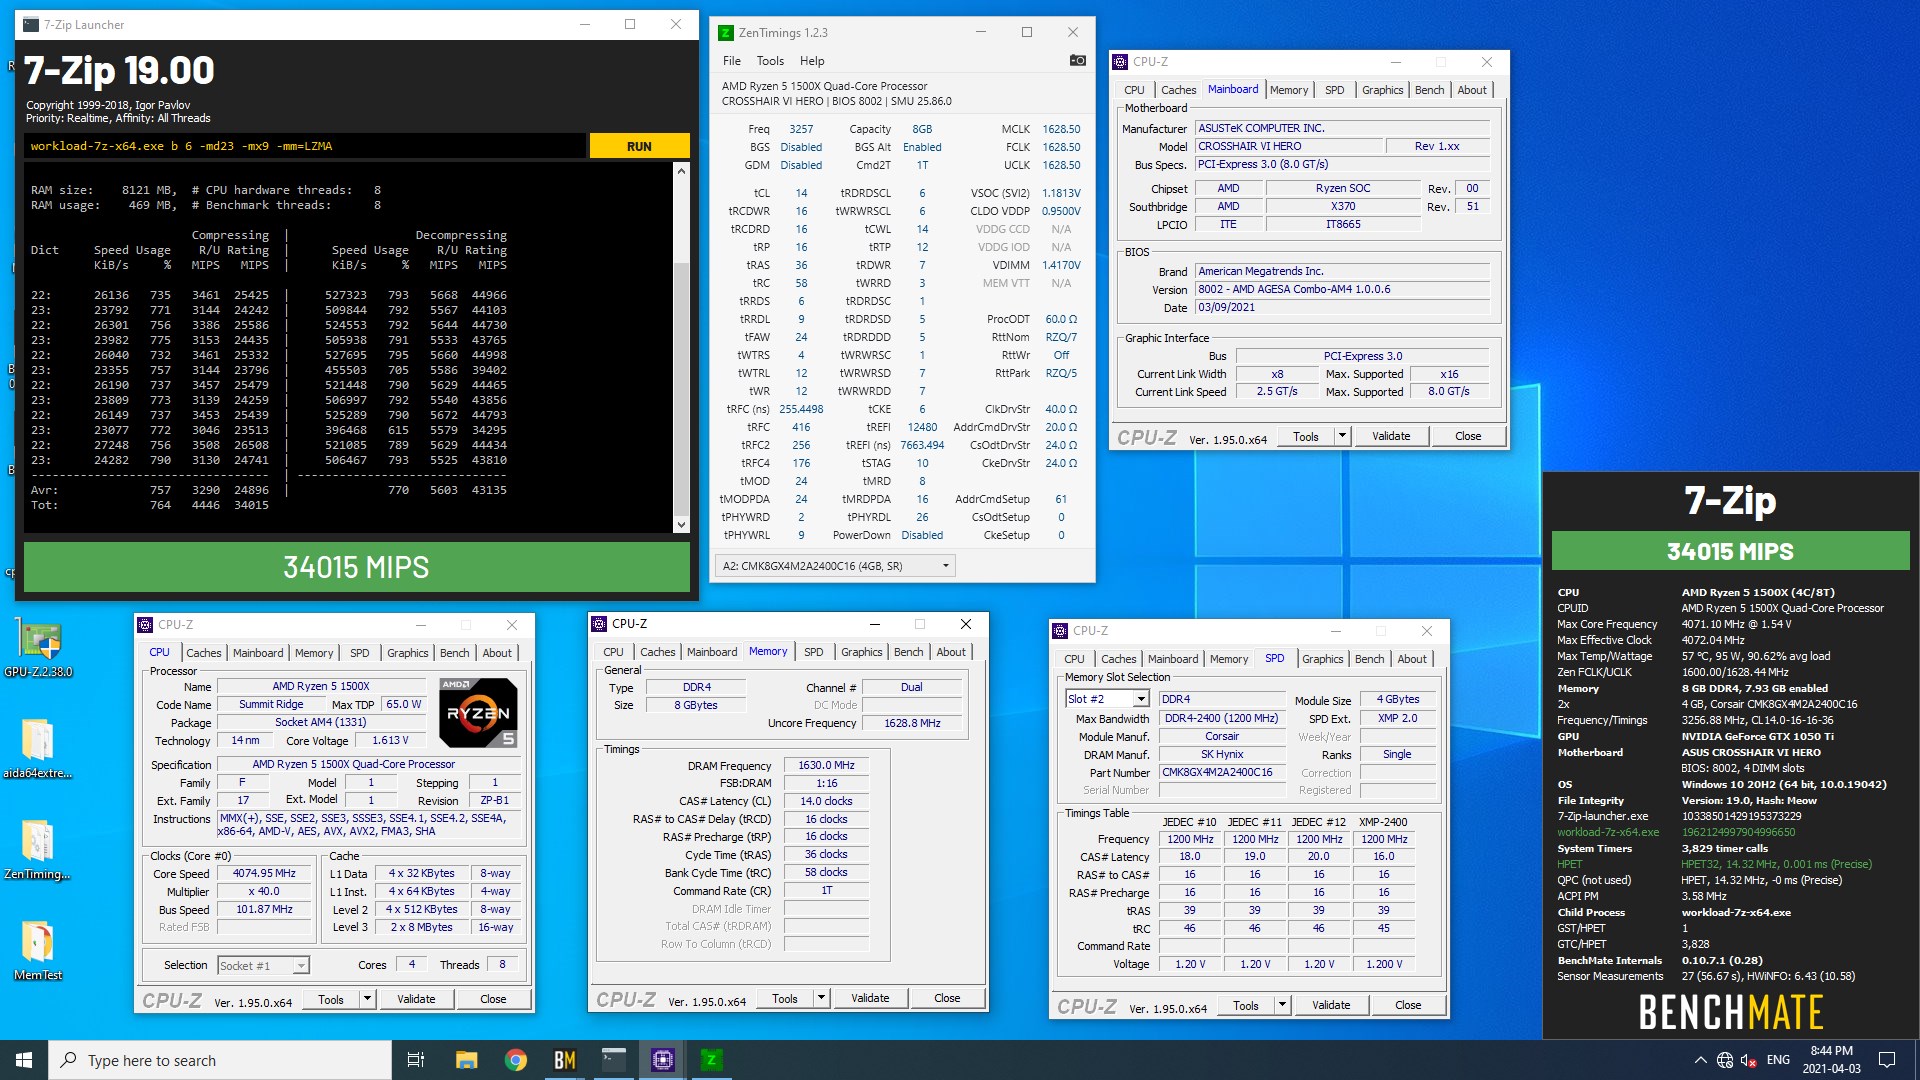Click Validate in CPU-Z CPU window

(416, 999)
